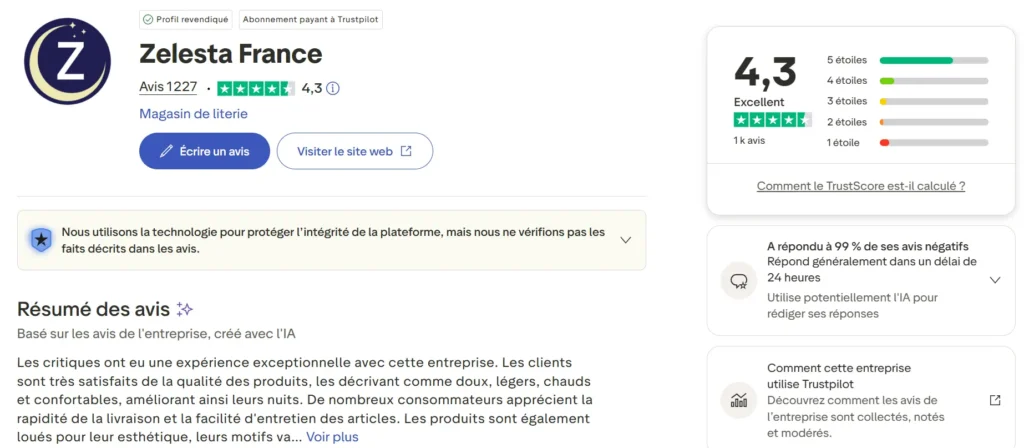Image resolution: width=1024 pixels, height=448 pixels.
Task: Click A répondu à 99 % de ses avis négatifs
Action: 867,247
